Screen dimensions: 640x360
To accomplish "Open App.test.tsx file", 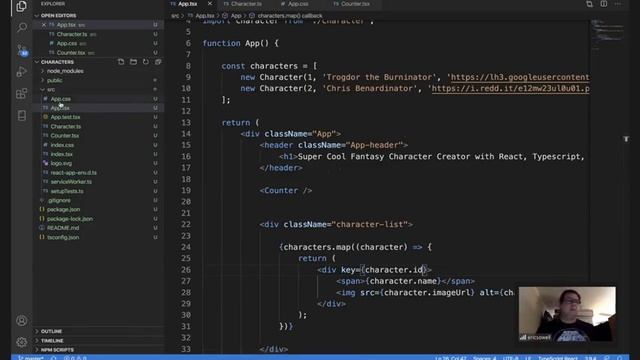I will click(x=65, y=117).
